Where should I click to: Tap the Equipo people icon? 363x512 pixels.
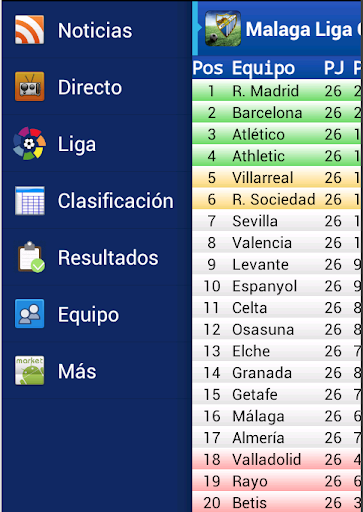(29, 314)
